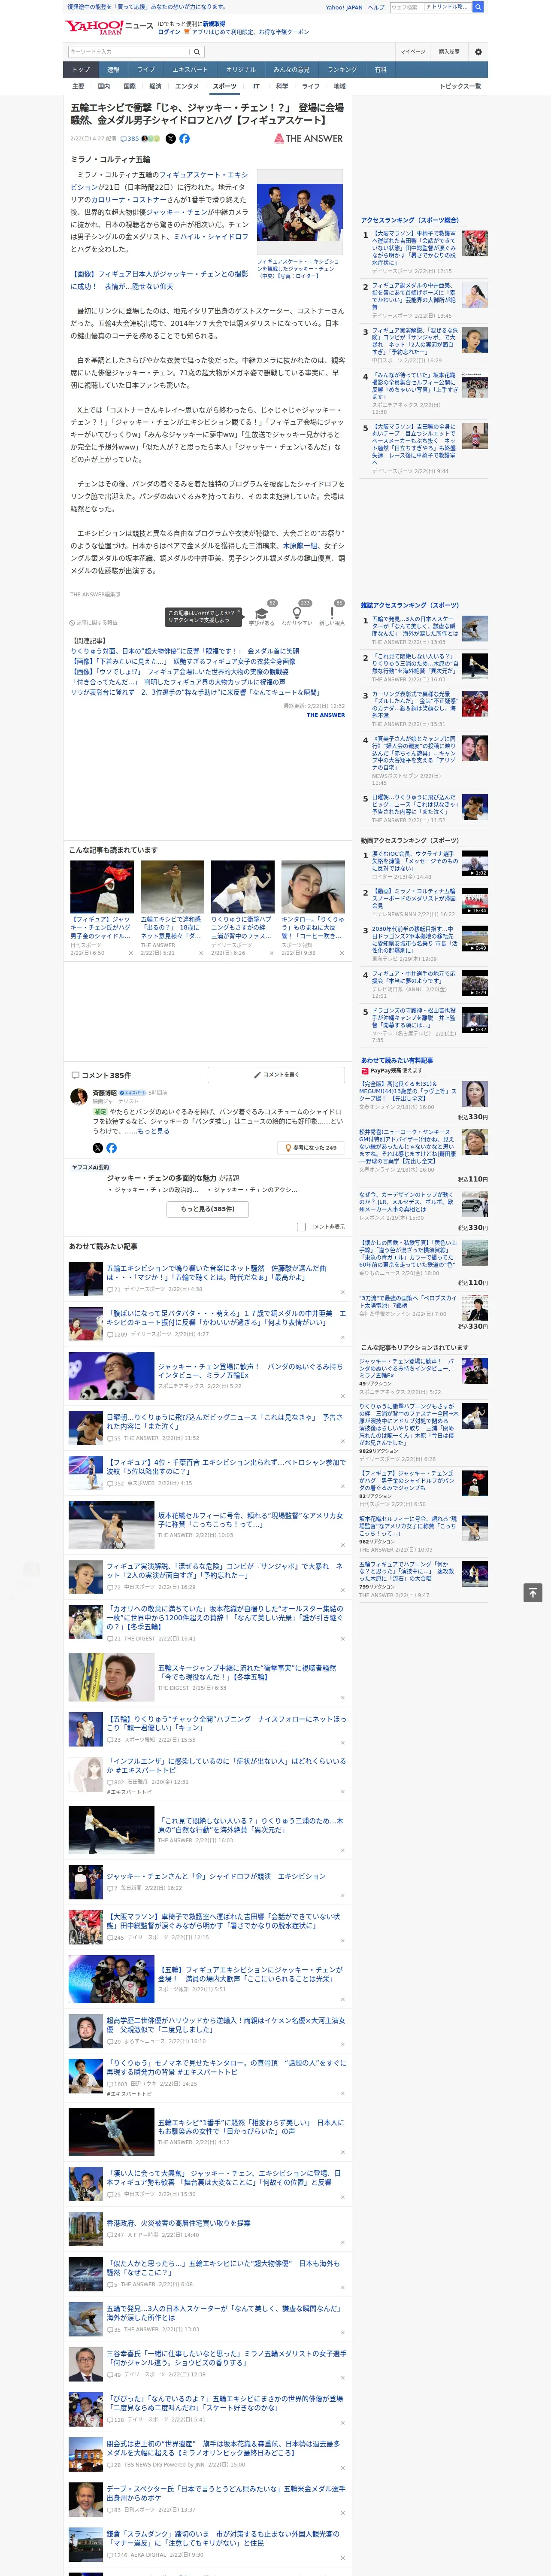Viewport: 551px width, 2576px height.
Task: Click もっと見る(385件) button
Action: [x=208, y=1209]
